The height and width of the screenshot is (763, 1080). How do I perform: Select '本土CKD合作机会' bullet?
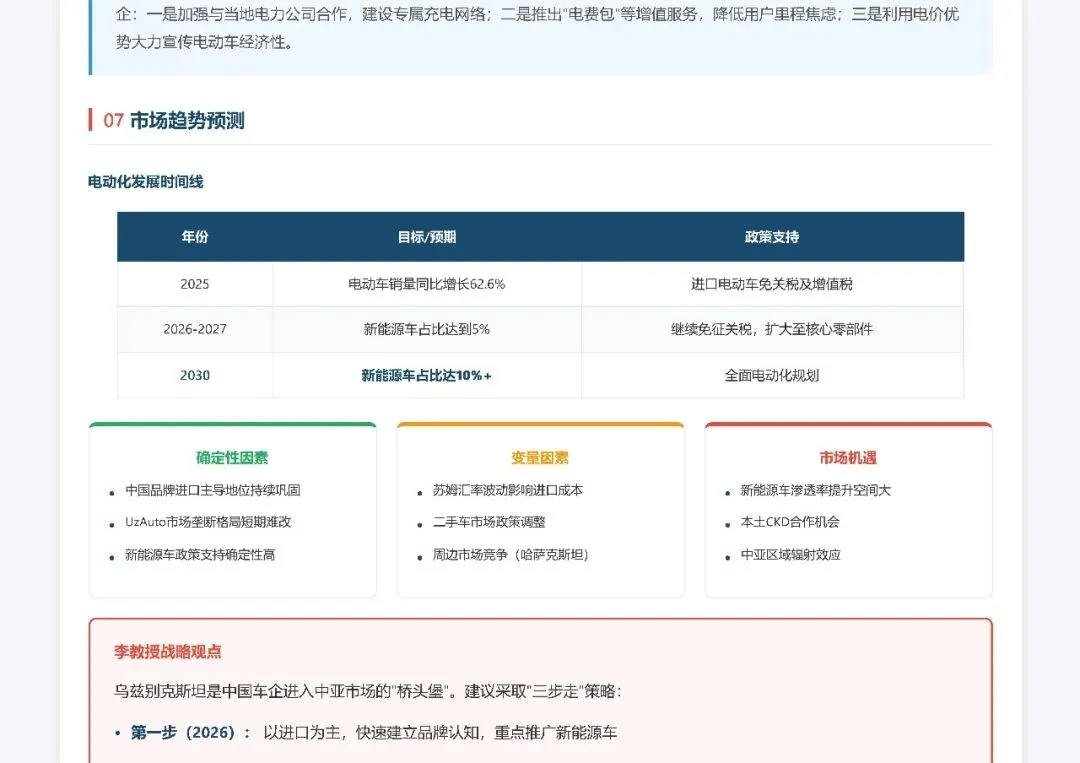tap(790, 522)
